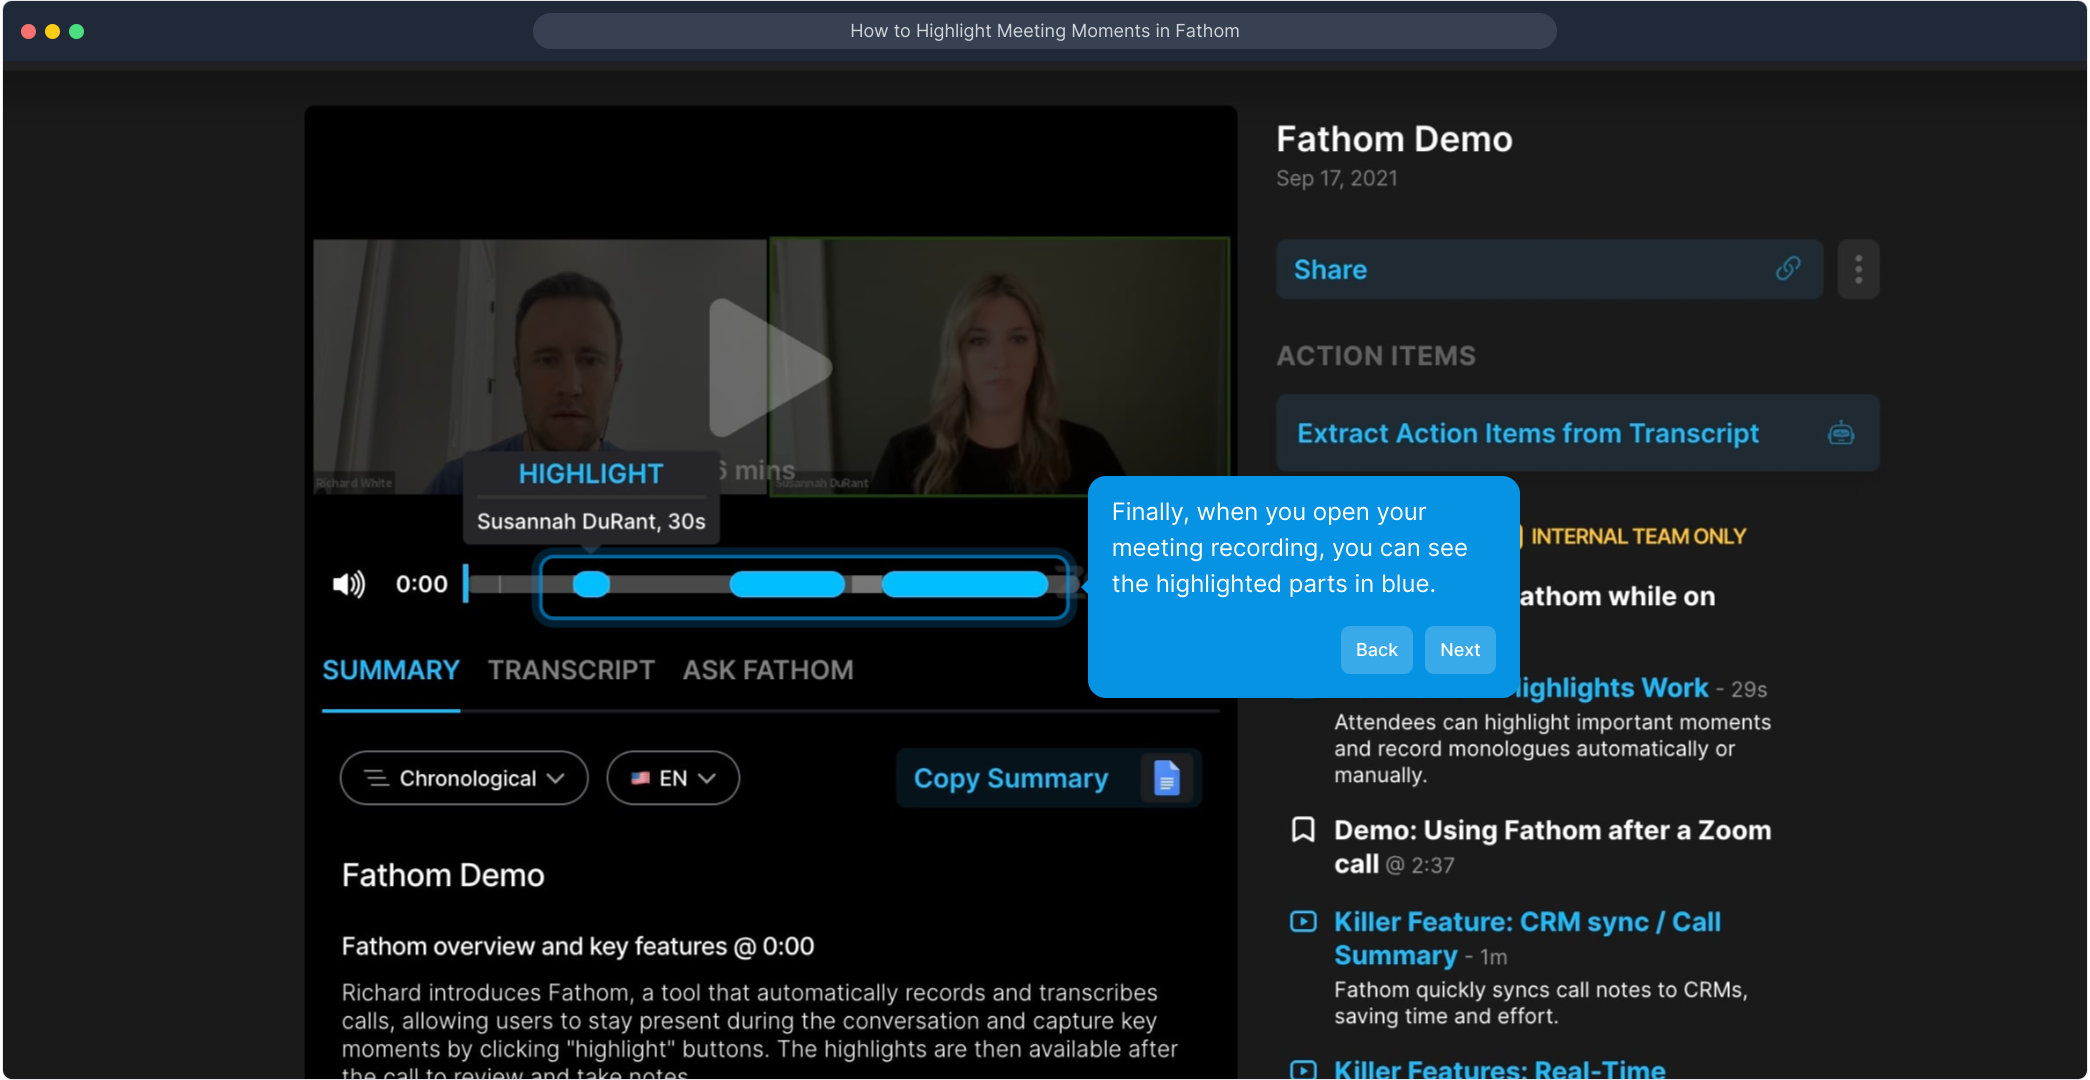Open Killer Features: Real-Time highlight link

point(1500,1069)
